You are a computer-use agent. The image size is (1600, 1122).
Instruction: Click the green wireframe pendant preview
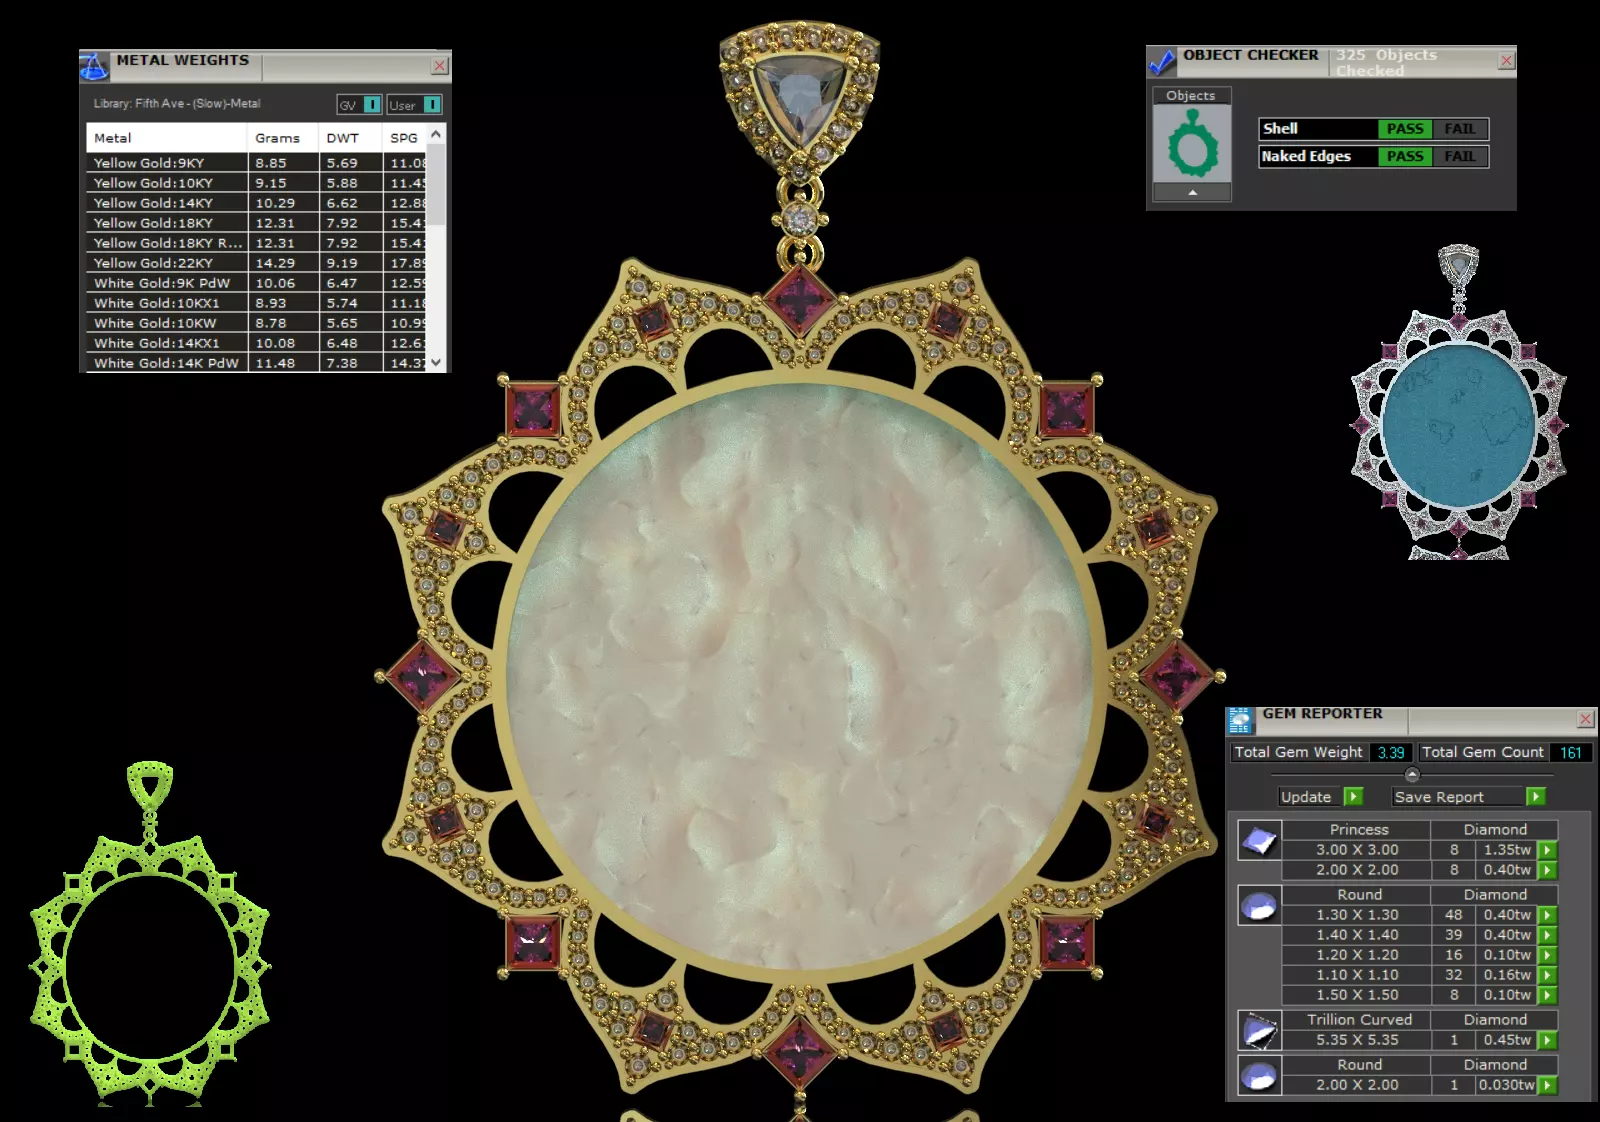coord(150,932)
